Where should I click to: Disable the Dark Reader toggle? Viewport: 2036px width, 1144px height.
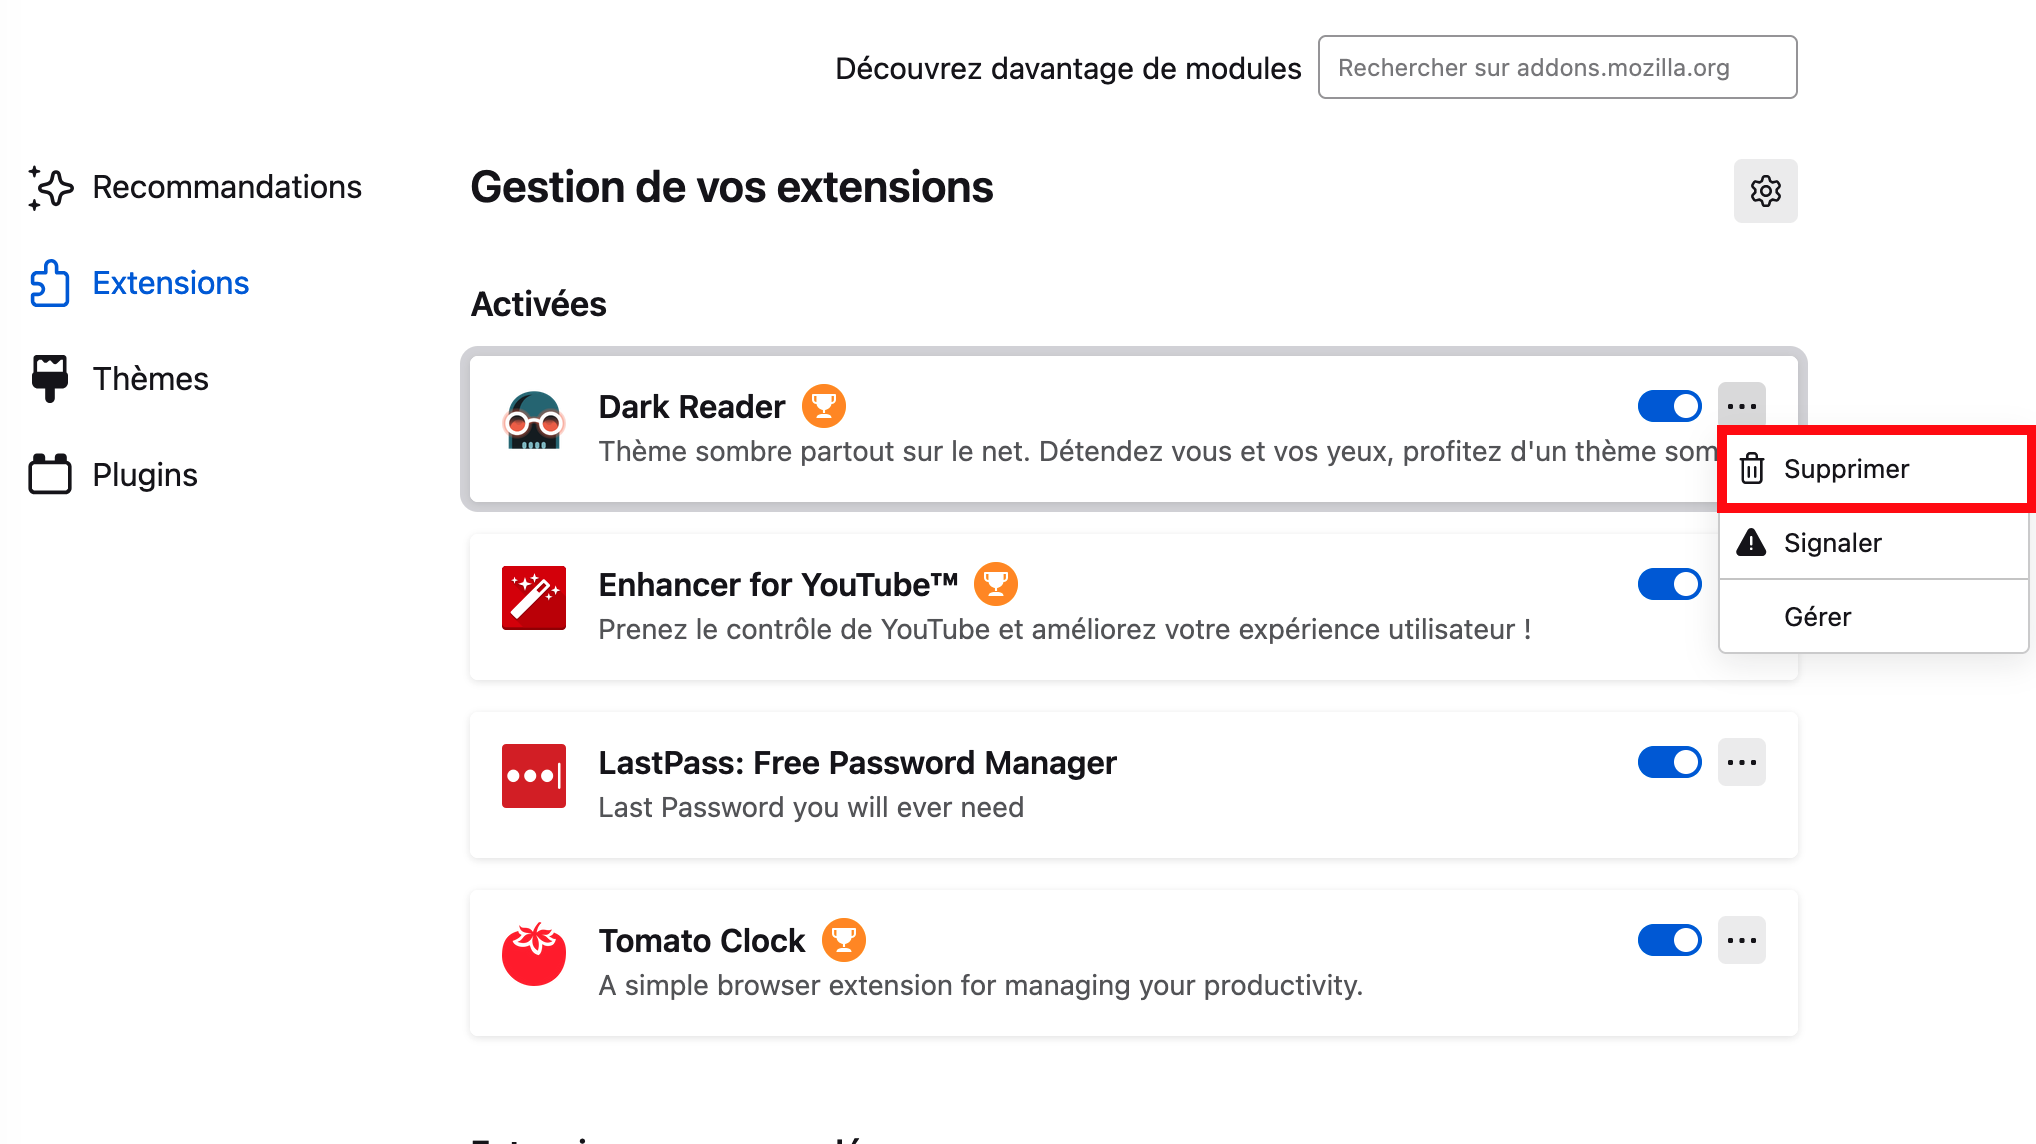(x=1669, y=406)
